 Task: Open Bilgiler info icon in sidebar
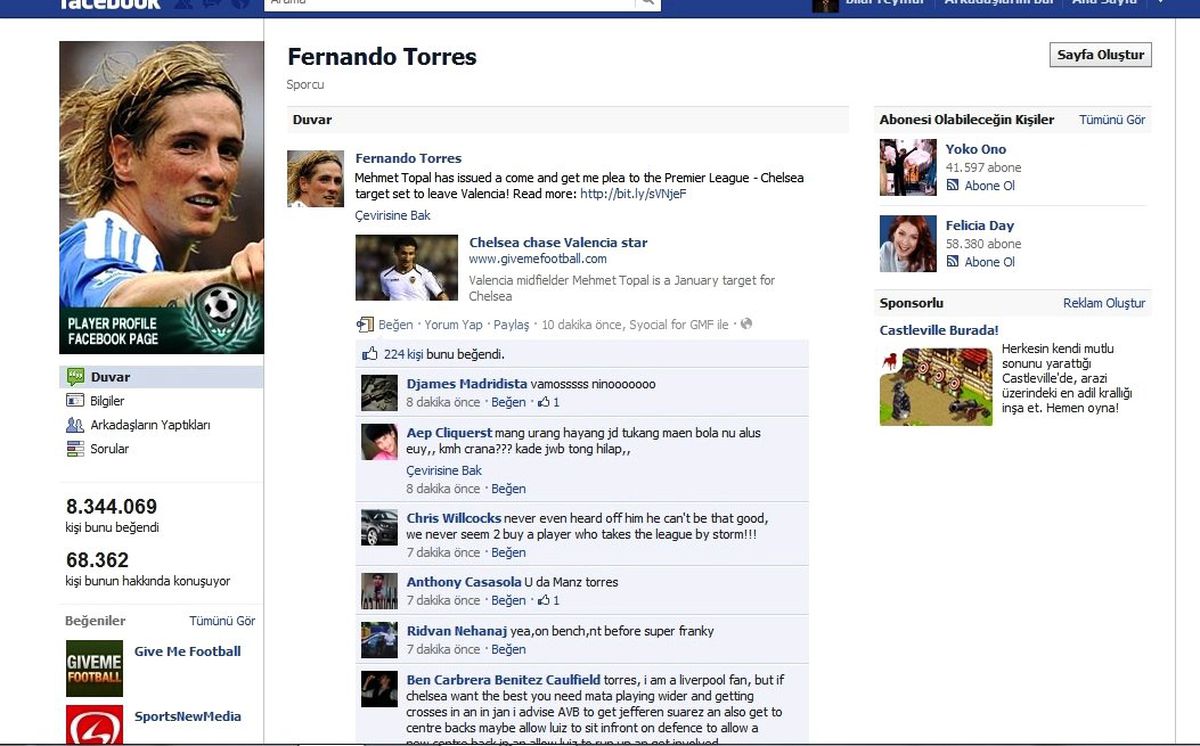tap(75, 401)
